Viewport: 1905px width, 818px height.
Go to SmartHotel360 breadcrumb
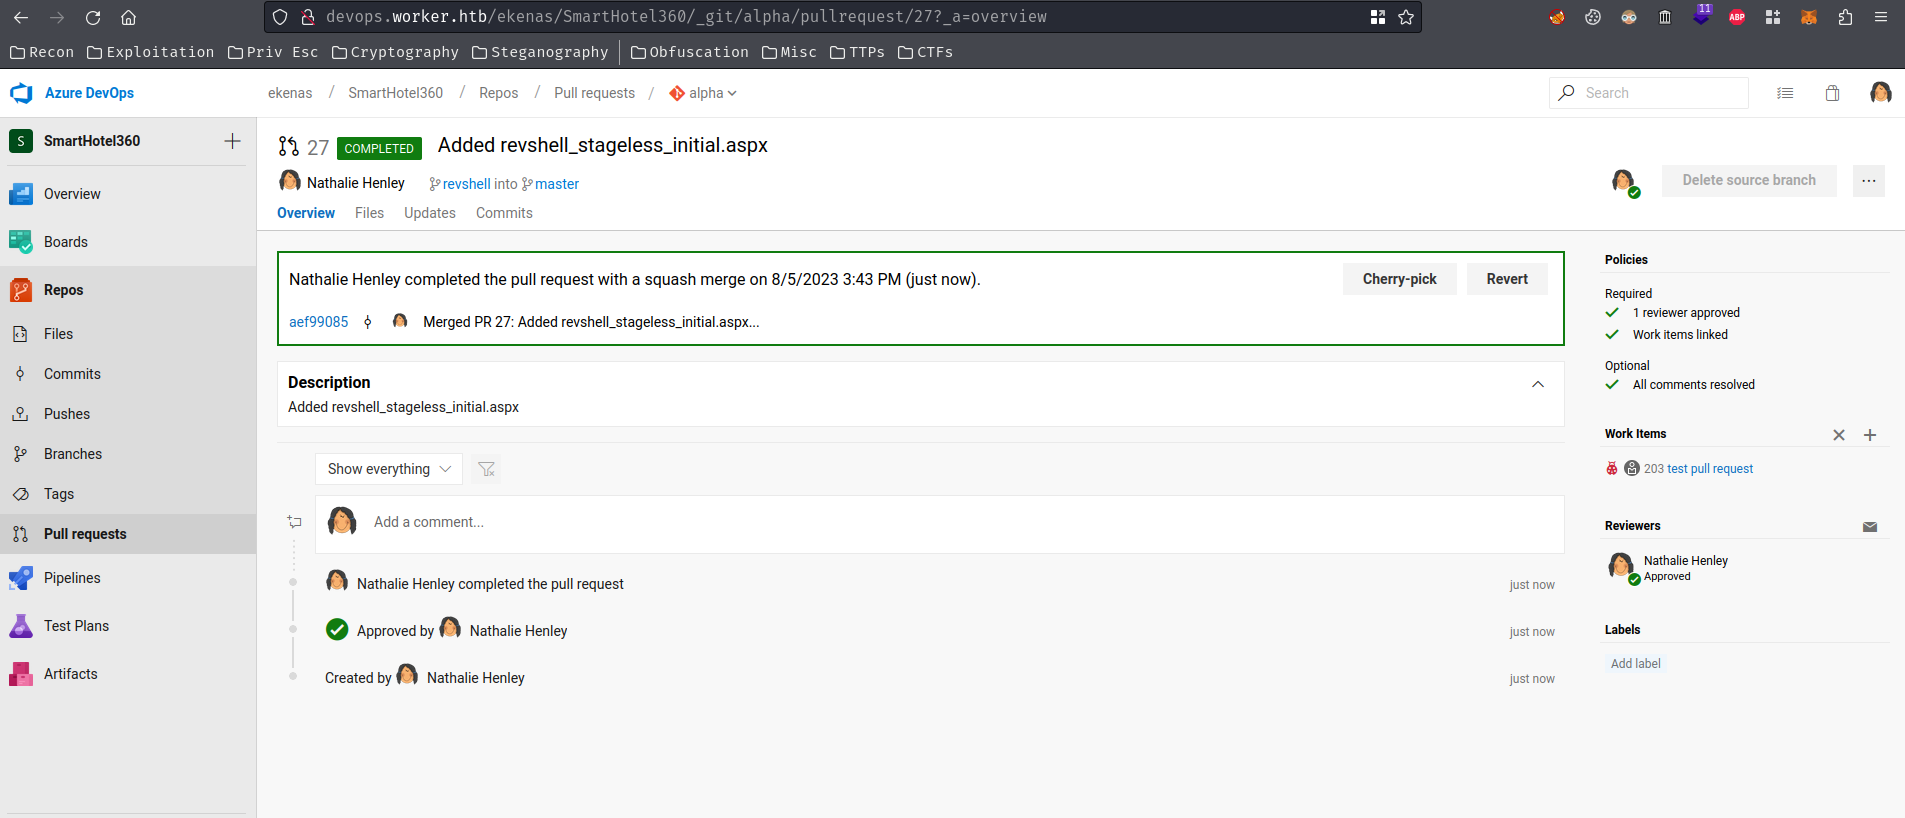coord(395,93)
